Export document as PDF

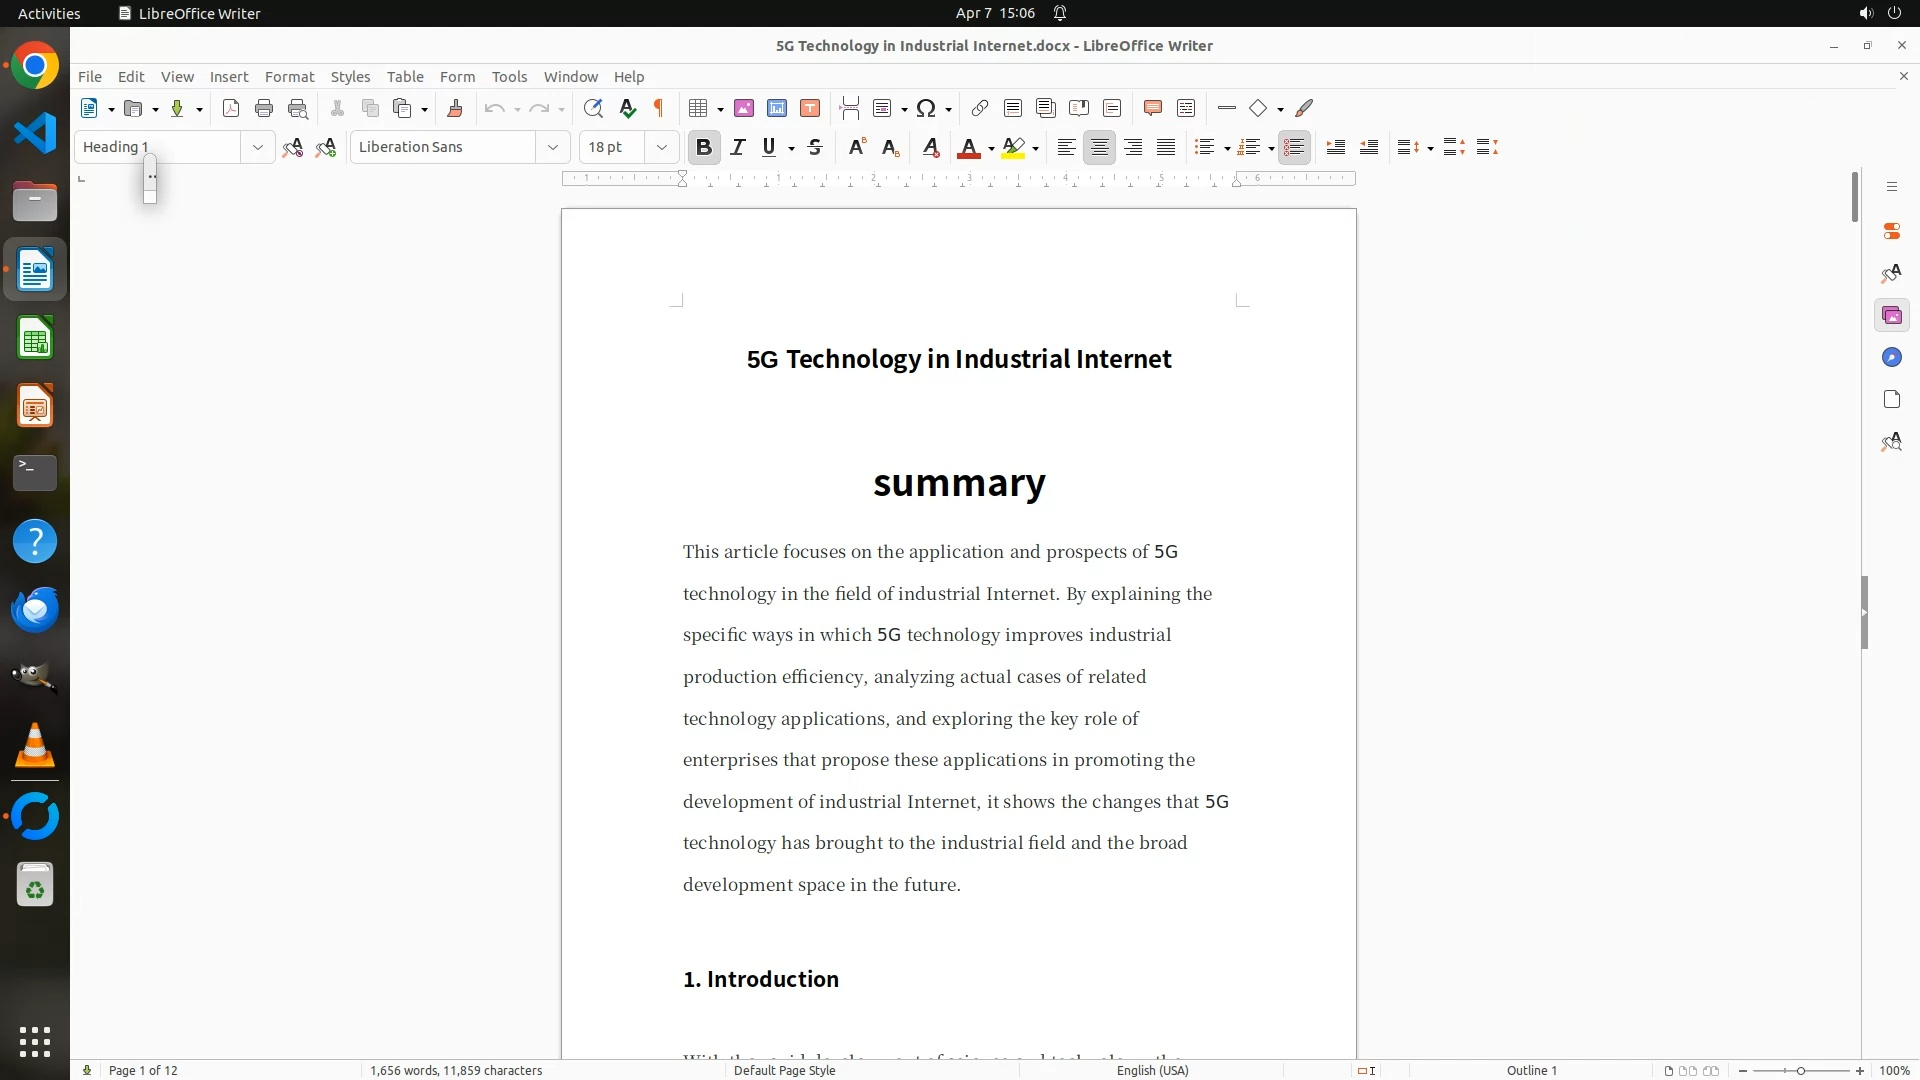pyautogui.click(x=231, y=109)
